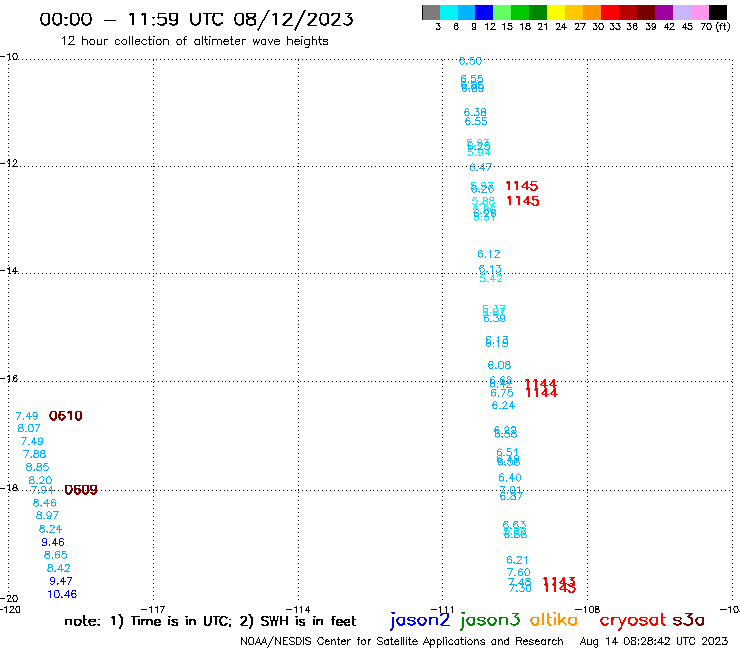
Task: Click the cyan swatch in the color scale
Action: click(x=449, y=12)
